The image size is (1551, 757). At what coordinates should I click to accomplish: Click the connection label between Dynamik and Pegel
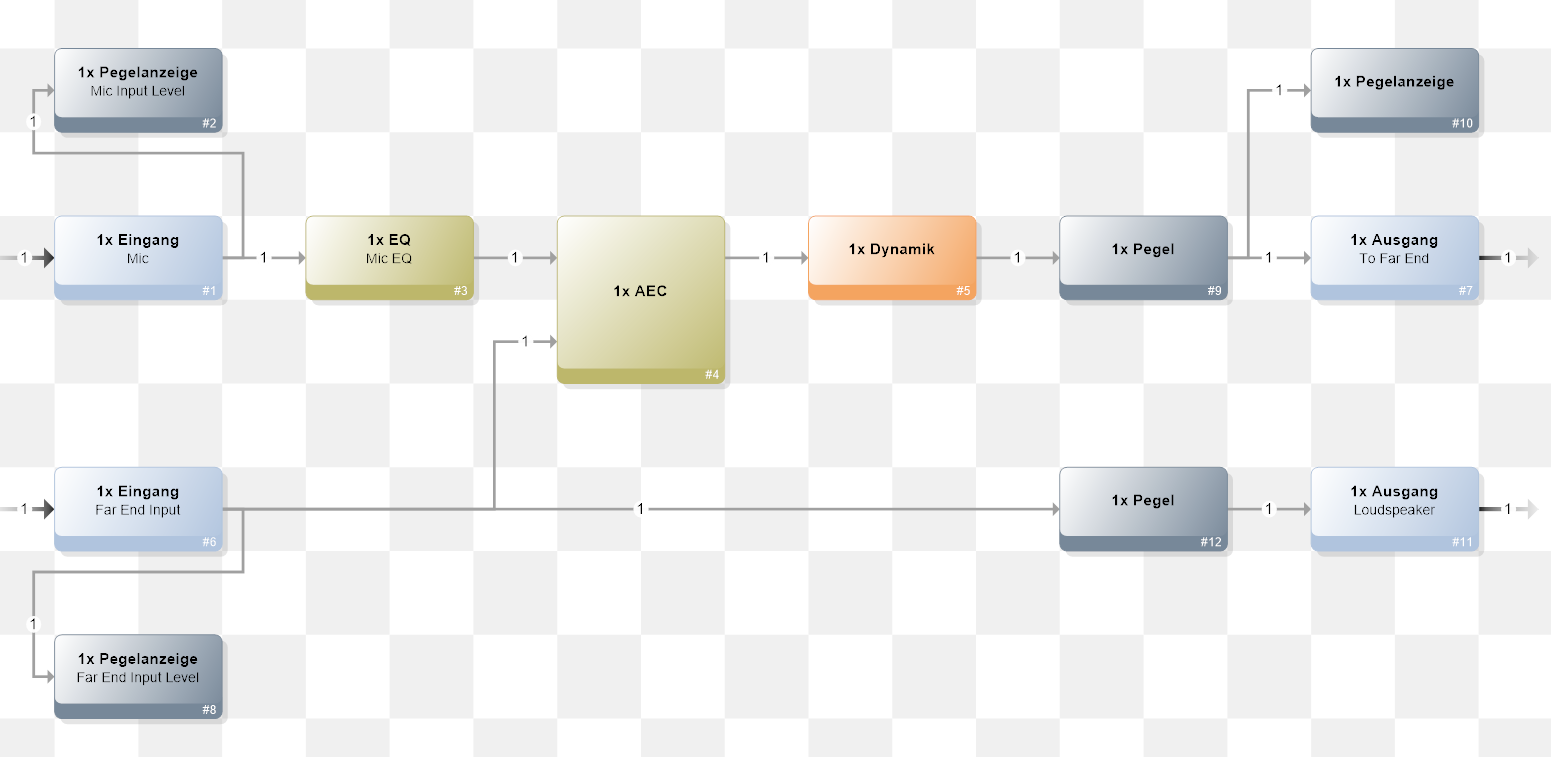tap(1018, 258)
